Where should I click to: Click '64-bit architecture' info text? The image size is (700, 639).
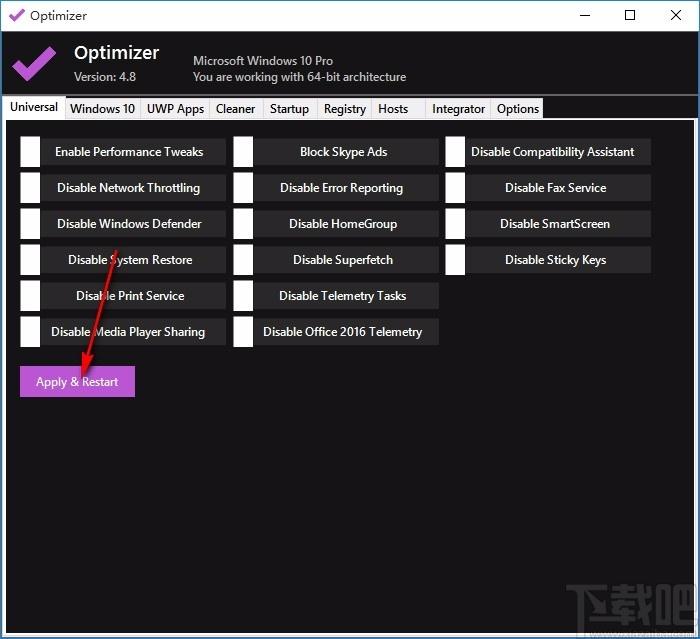coord(357,77)
